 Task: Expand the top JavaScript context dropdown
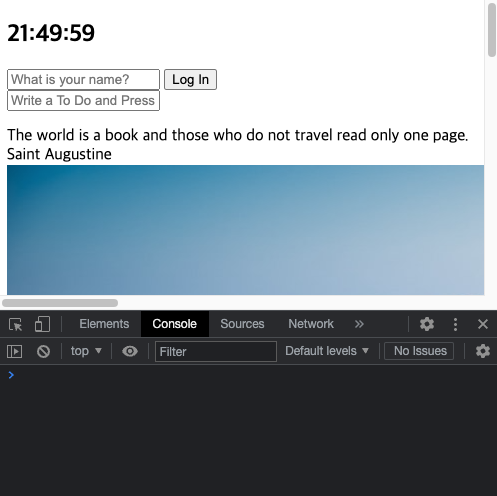point(86,351)
